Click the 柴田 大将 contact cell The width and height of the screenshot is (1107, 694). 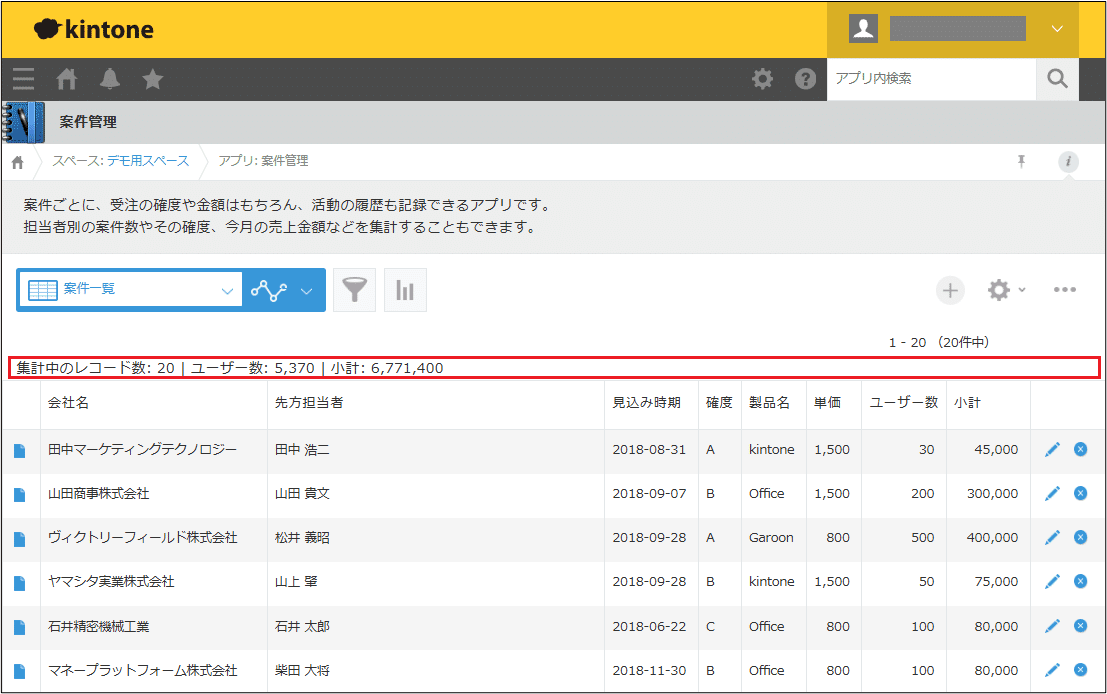tap(302, 670)
